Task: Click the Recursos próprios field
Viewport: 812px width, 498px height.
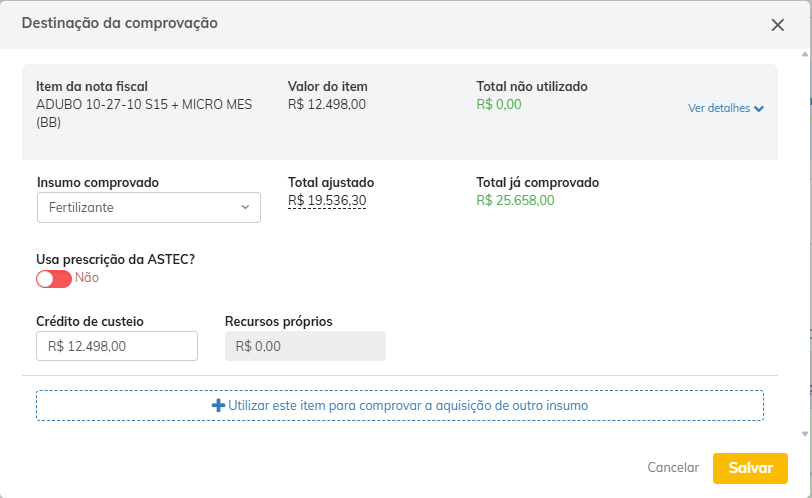Action: [x=305, y=346]
